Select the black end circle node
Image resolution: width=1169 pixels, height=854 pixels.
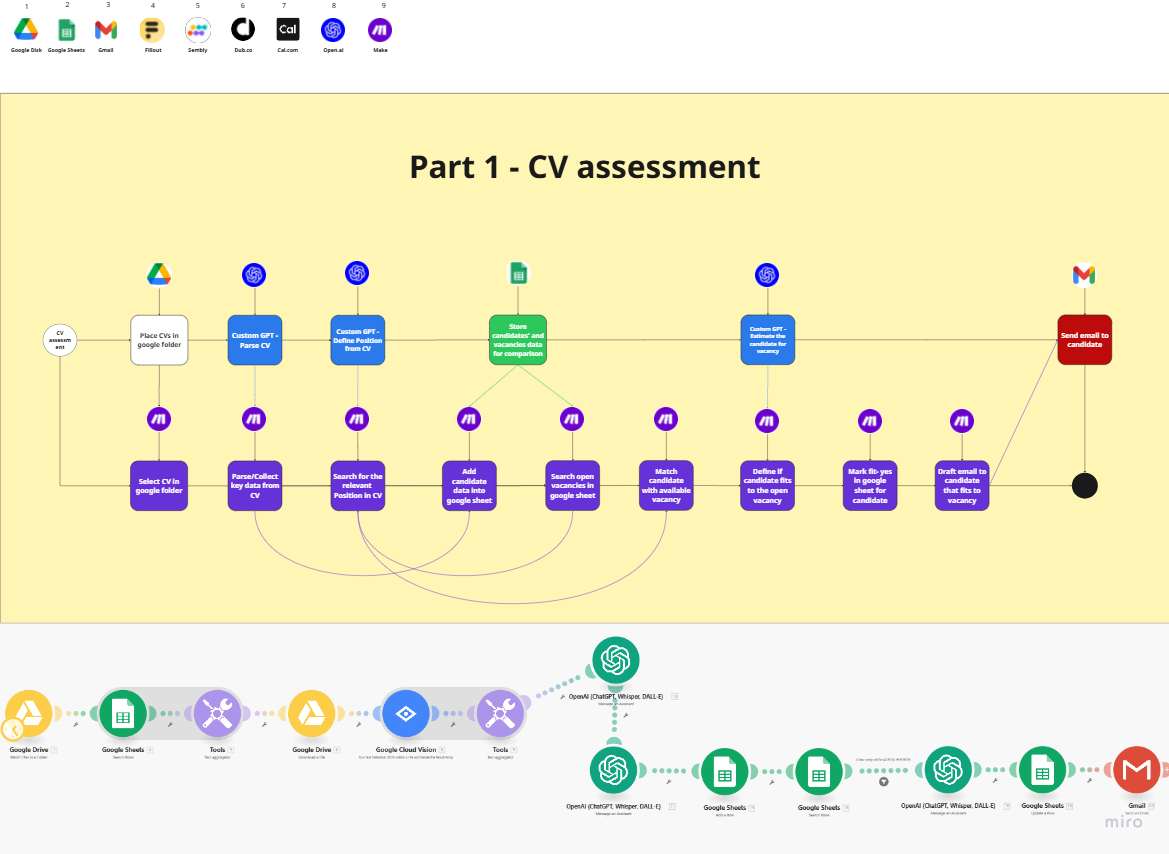tap(1084, 486)
